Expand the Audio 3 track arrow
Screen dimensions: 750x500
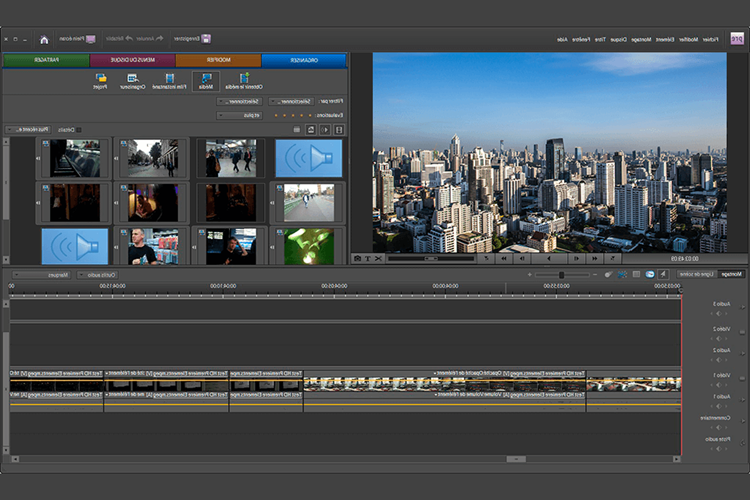coord(743,307)
